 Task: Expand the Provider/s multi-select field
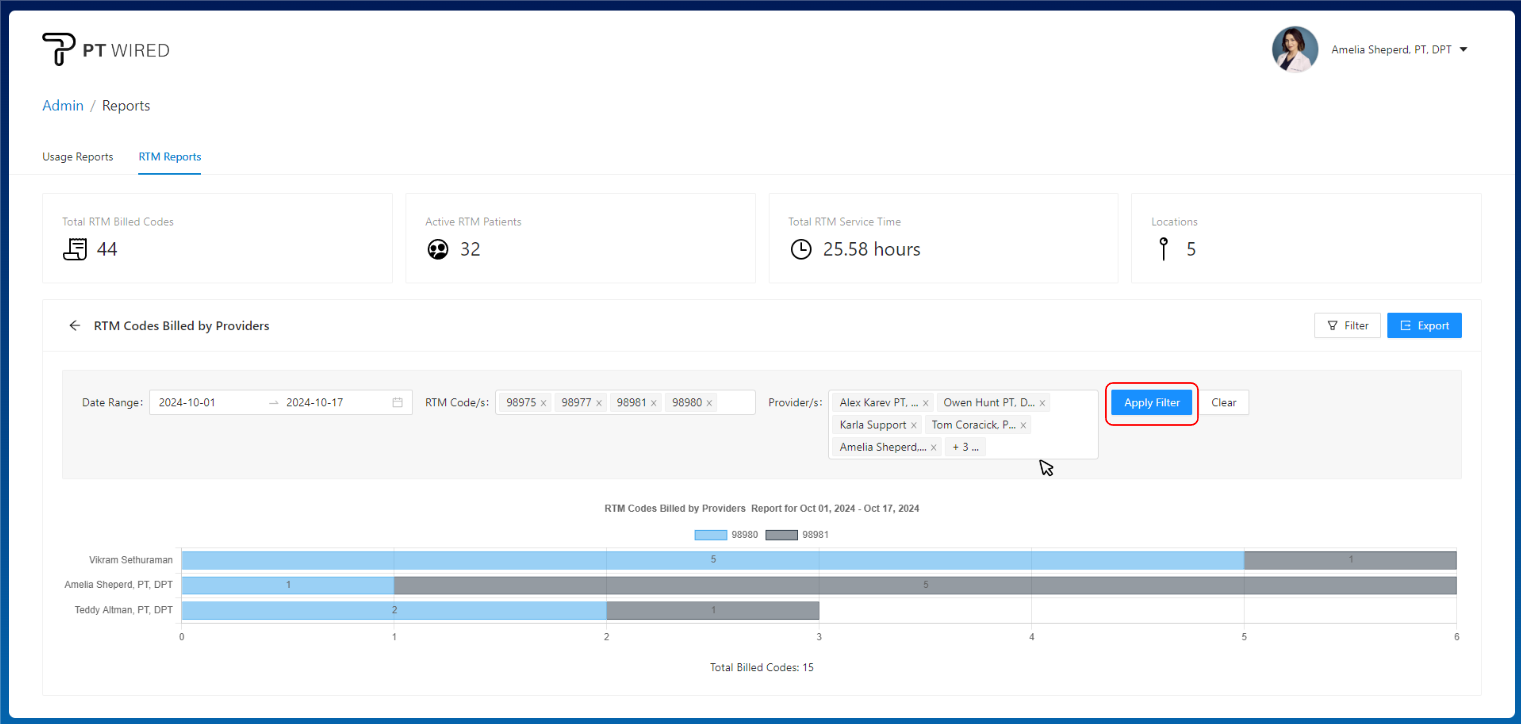pos(1040,447)
